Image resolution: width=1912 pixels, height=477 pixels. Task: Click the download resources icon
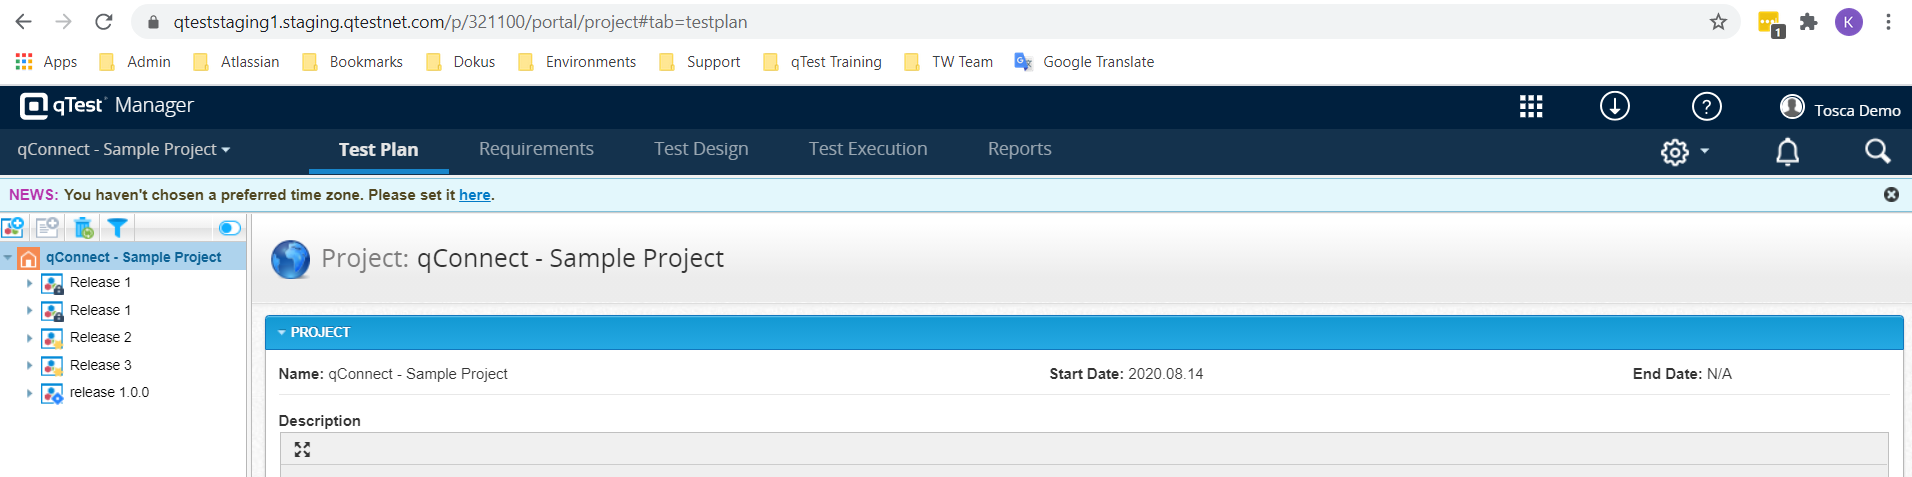[1615, 106]
